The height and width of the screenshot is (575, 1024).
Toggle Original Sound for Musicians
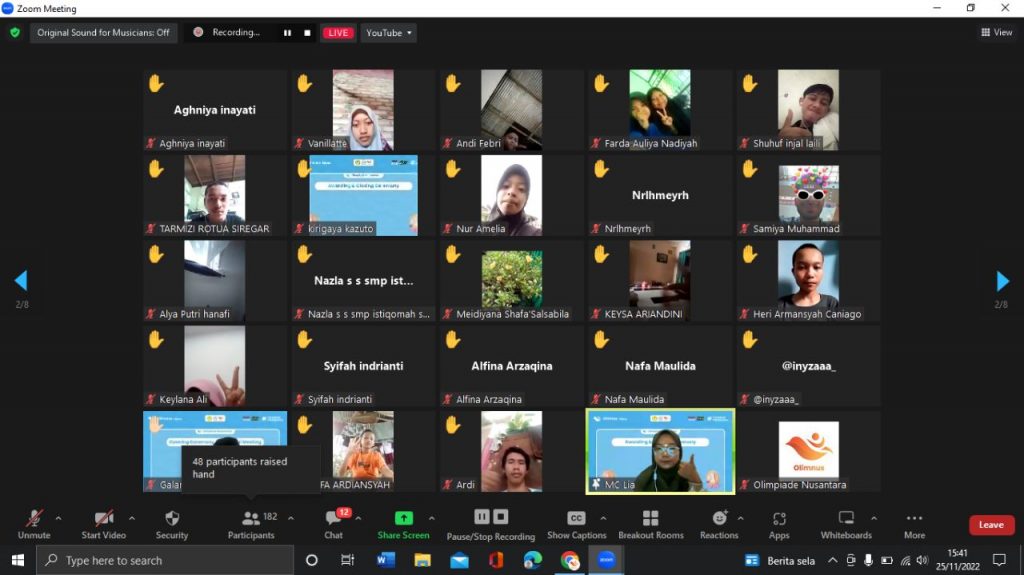coord(103,33)
